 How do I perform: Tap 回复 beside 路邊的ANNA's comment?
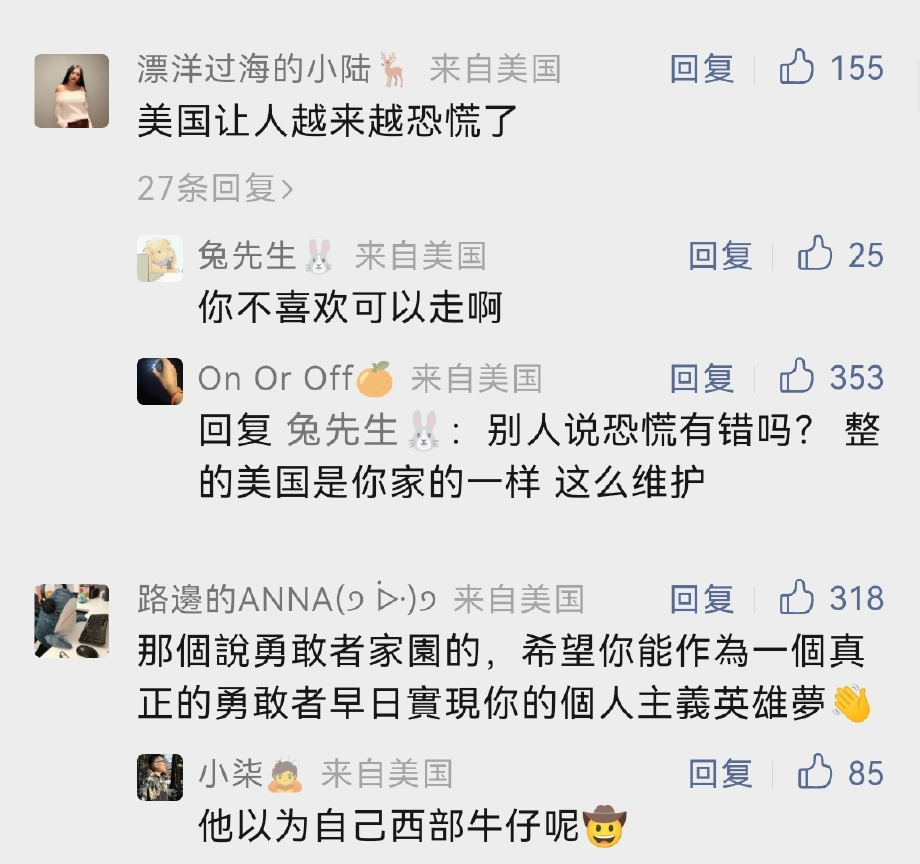click(x=702, y=598)
